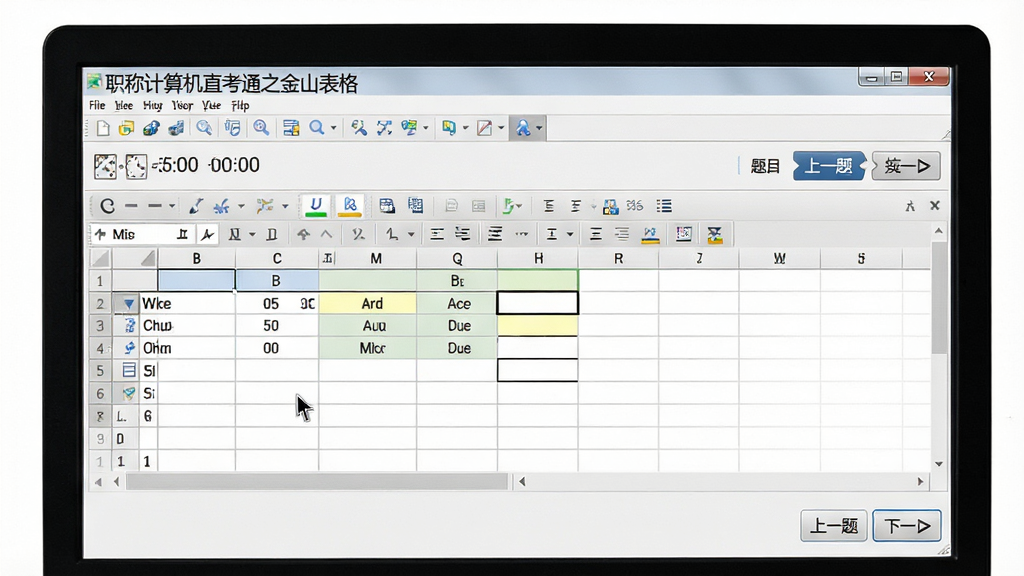Select the cell containing "Ace"
Screen dimensions: 1024x576
(457, 304)
